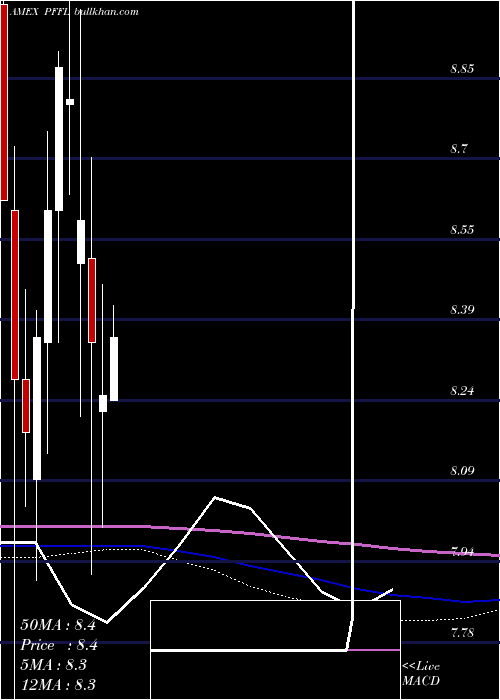500x700 pixels.
Task: Click the 50MA : 8.4 legend text
Action: pos(58,625)
